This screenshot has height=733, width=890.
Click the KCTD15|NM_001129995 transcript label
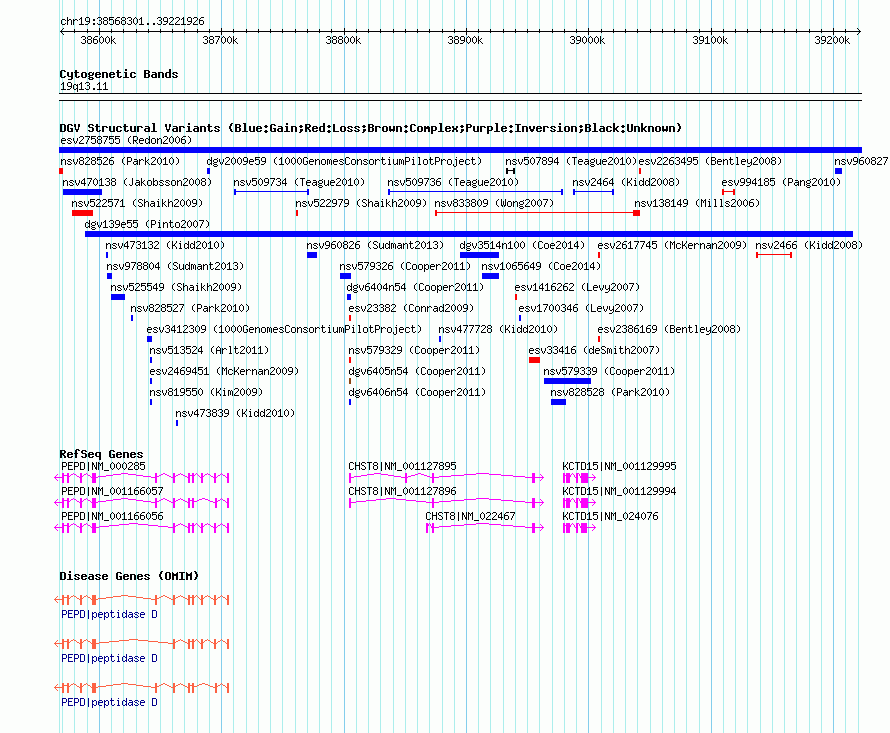pyautogui.click(x=619, y=466)
